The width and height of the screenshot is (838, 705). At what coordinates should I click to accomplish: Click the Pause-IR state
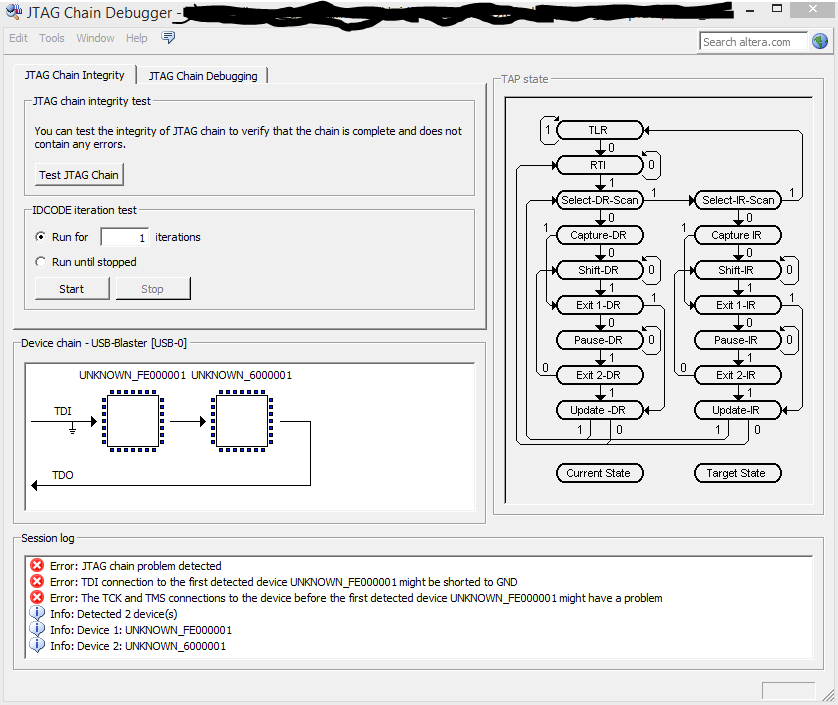[x=738, y=340]
